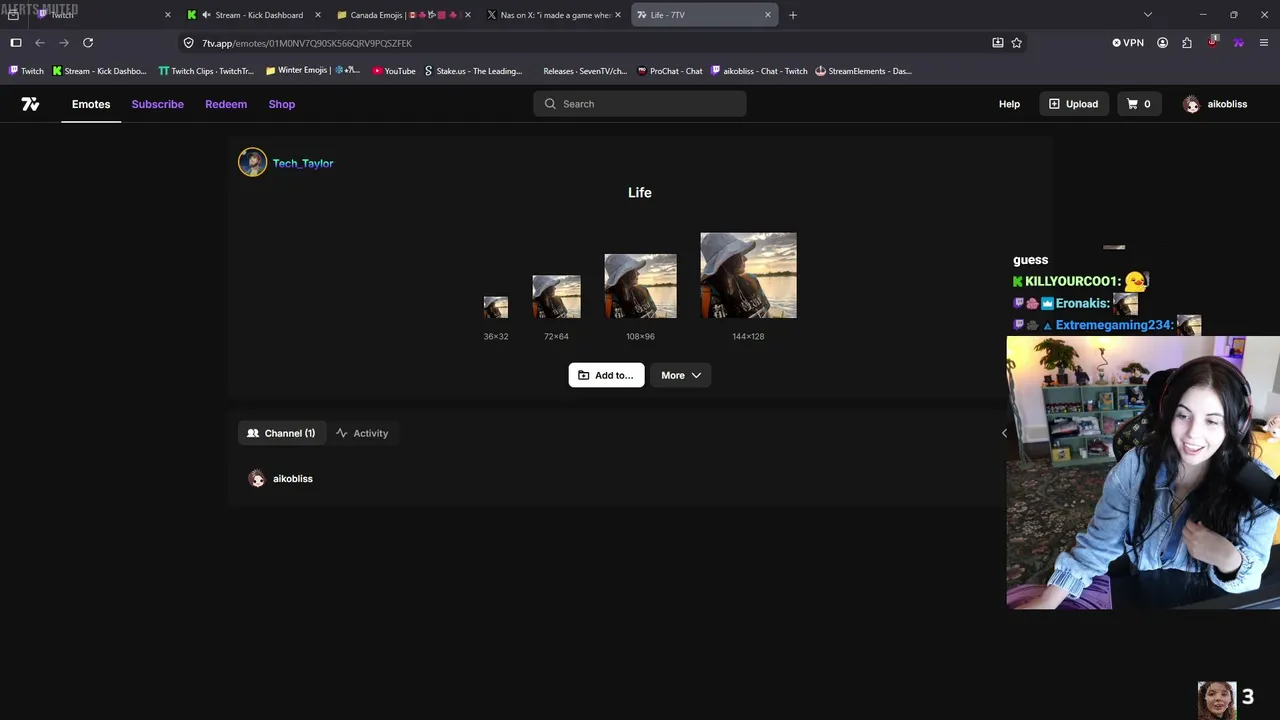Select the Channel (1) tab
Viewport: 1280px width, 720px height.
tap(281, 433)
